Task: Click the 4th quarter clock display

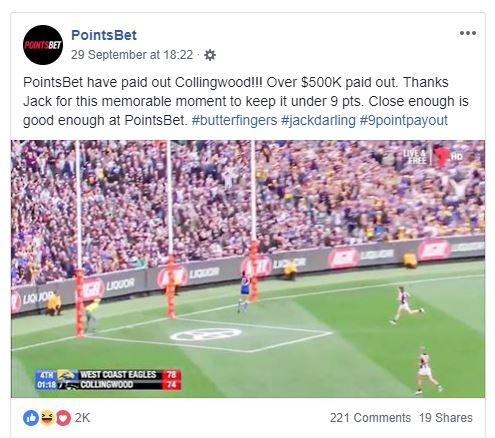Action: click(x=46, y=380)
